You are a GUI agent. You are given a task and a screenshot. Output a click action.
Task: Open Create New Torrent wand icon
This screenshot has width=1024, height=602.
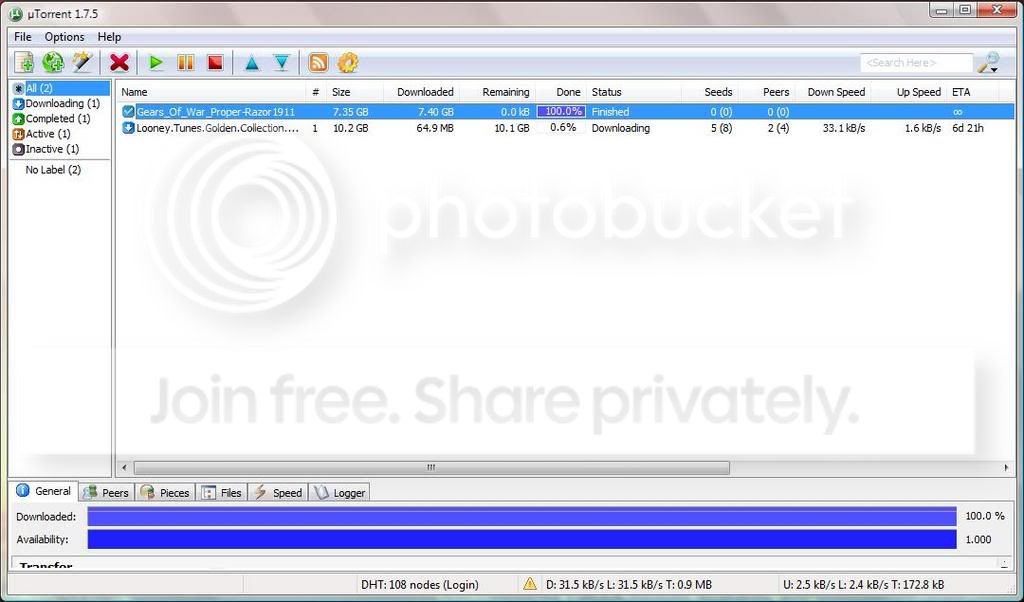tap(82, 63)
